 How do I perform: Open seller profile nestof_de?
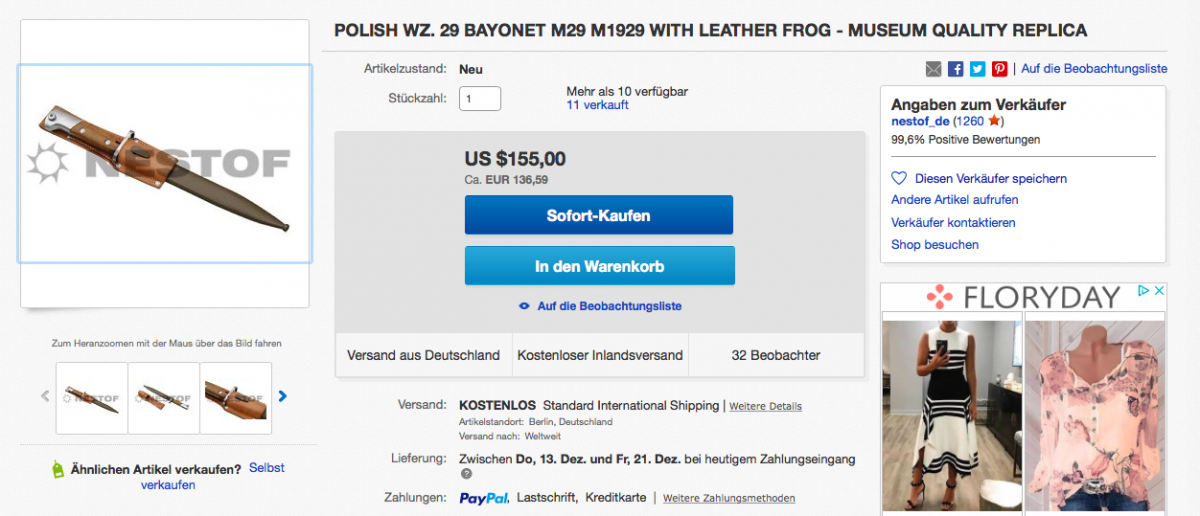[x=920, y=121]
